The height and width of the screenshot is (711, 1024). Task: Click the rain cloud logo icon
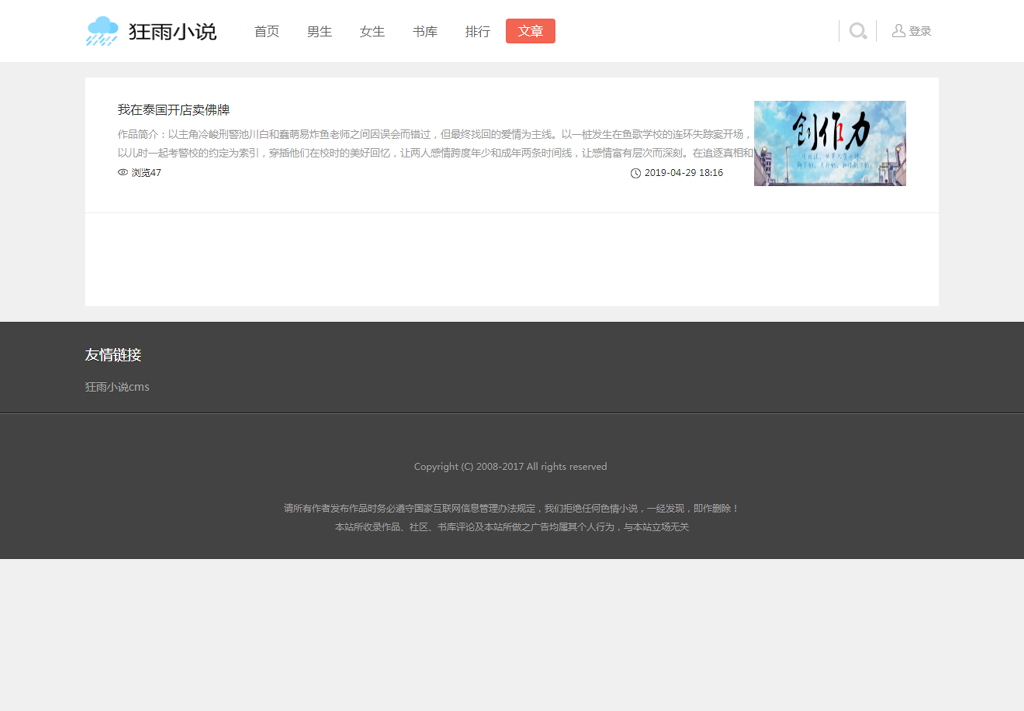102,31
